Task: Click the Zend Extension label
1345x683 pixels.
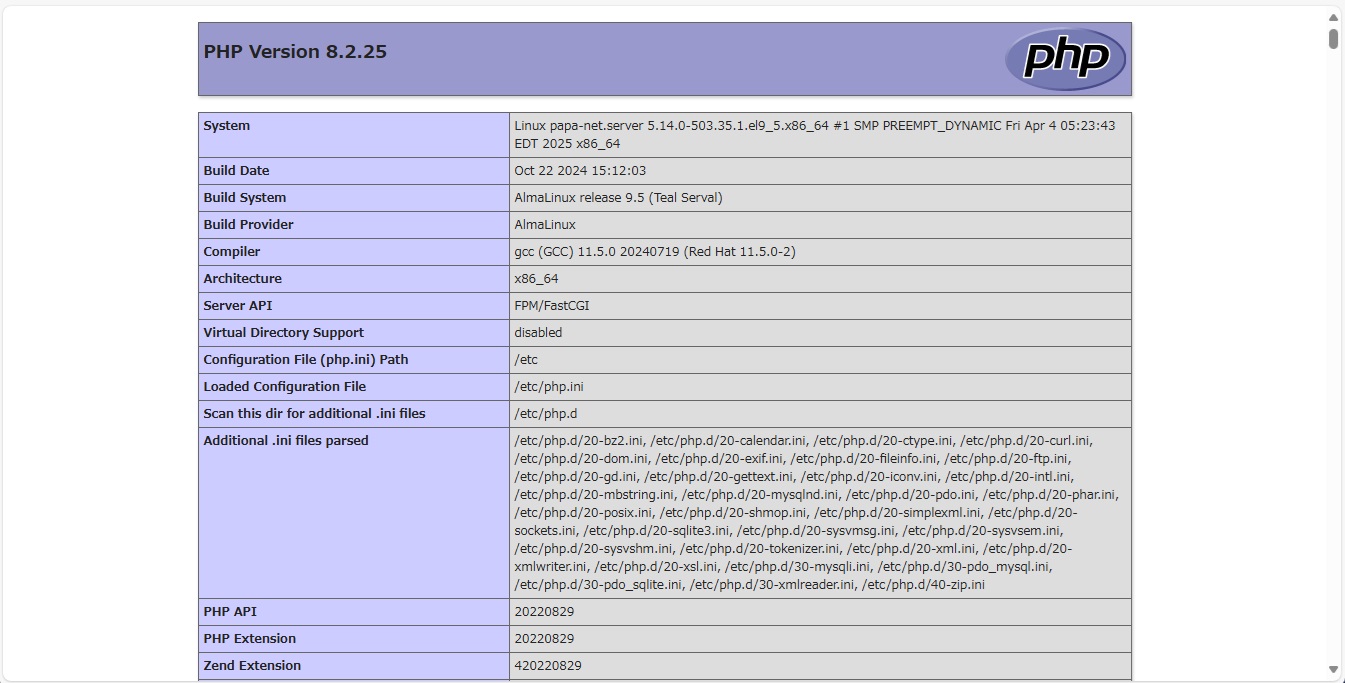Action: coord(252,666)
